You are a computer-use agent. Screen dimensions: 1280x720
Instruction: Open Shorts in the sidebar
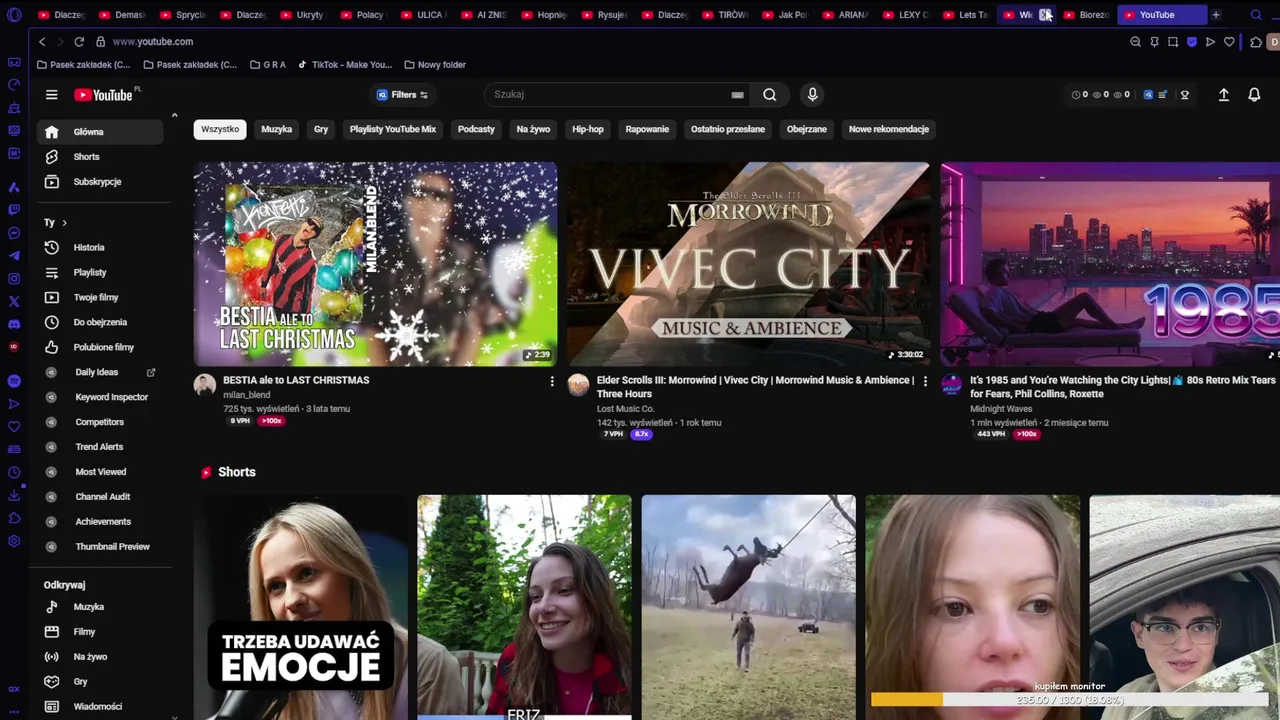(x=100, y=157)
